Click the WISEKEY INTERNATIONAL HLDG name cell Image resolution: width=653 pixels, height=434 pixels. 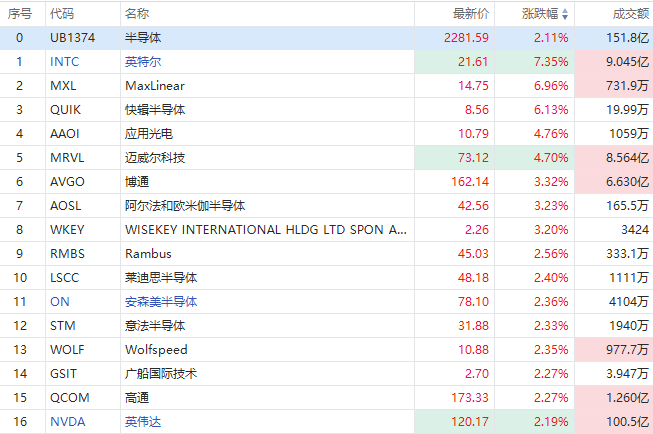[x=266, y=229]
